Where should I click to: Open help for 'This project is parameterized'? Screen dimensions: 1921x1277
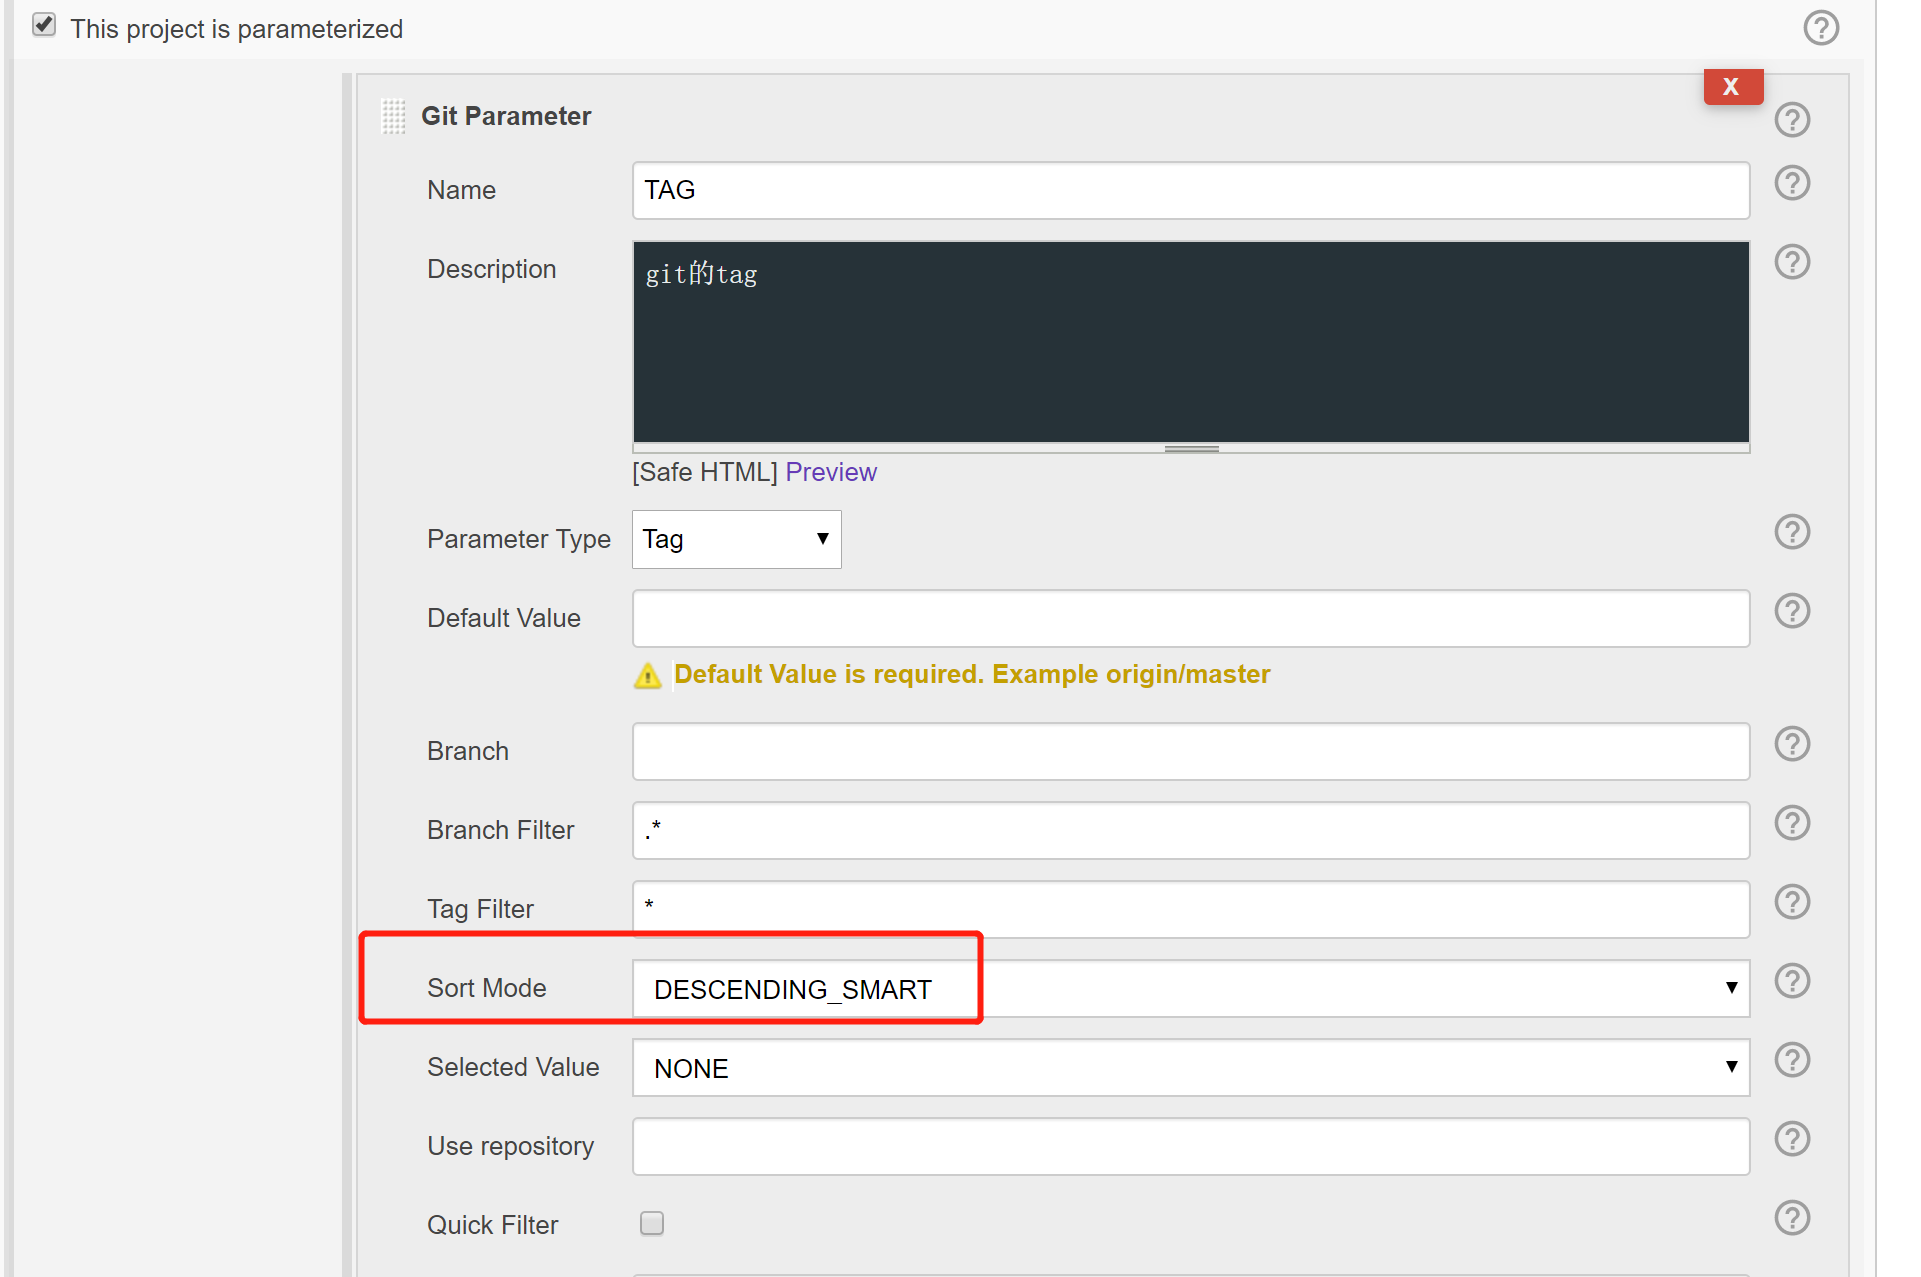[x=1820, y=28]
